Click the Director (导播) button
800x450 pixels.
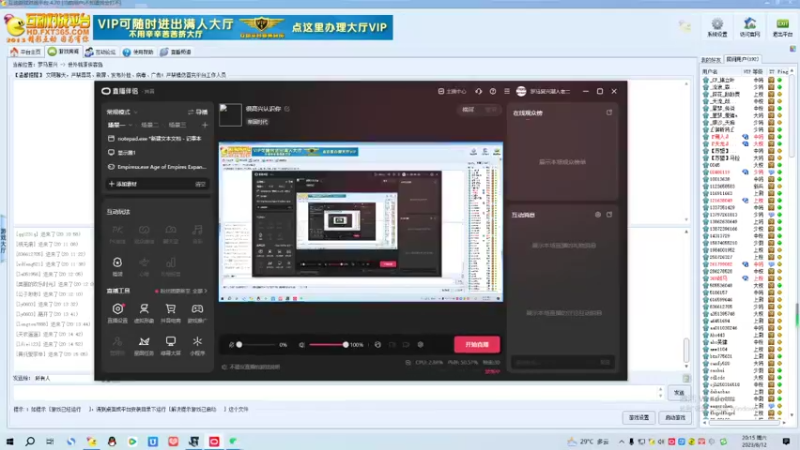[198, 112]
